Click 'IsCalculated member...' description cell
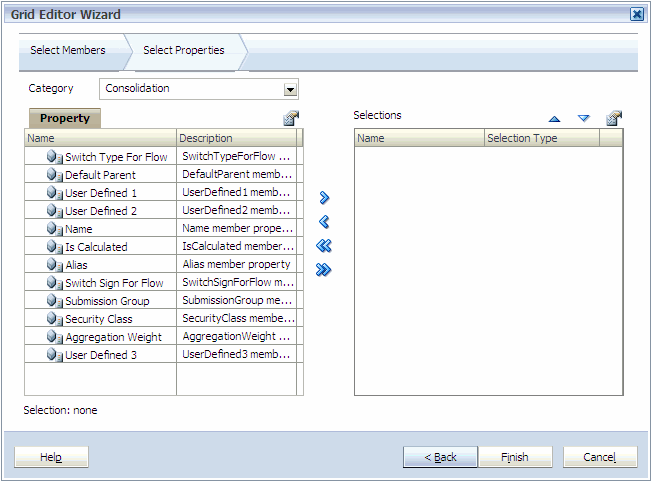The height and width of the screenshot is (481, 651). tap(237, 246)
